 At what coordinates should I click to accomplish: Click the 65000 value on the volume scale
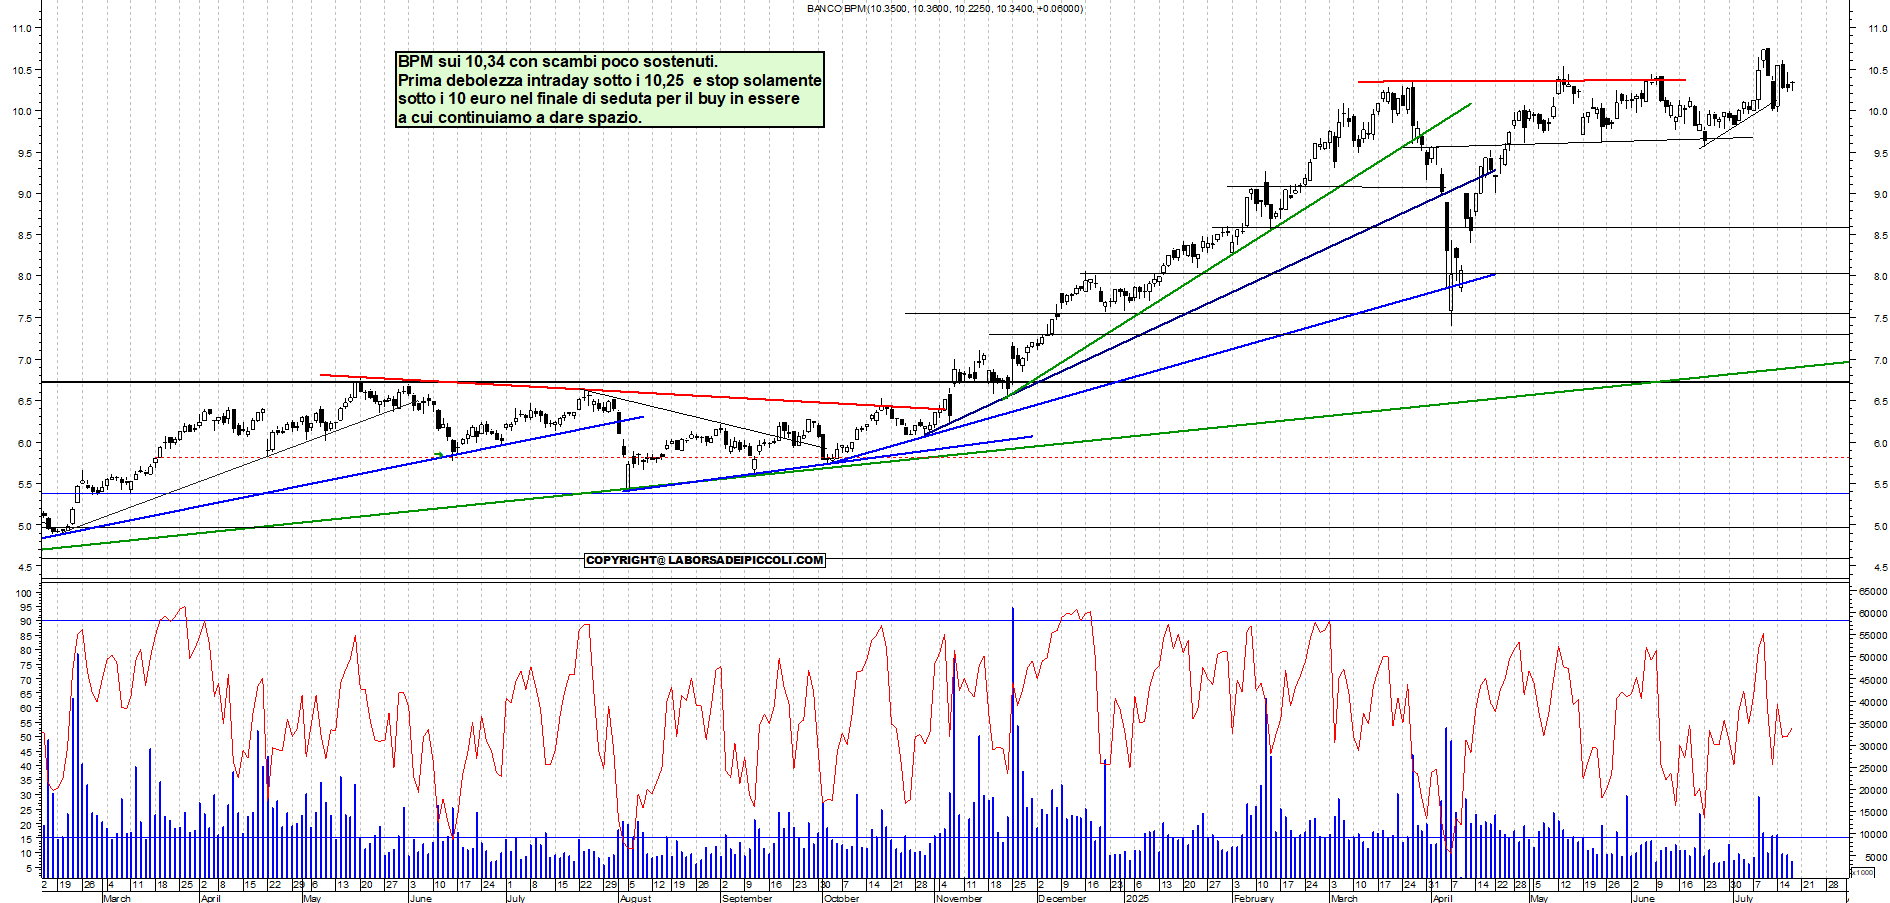(1873, 592)
